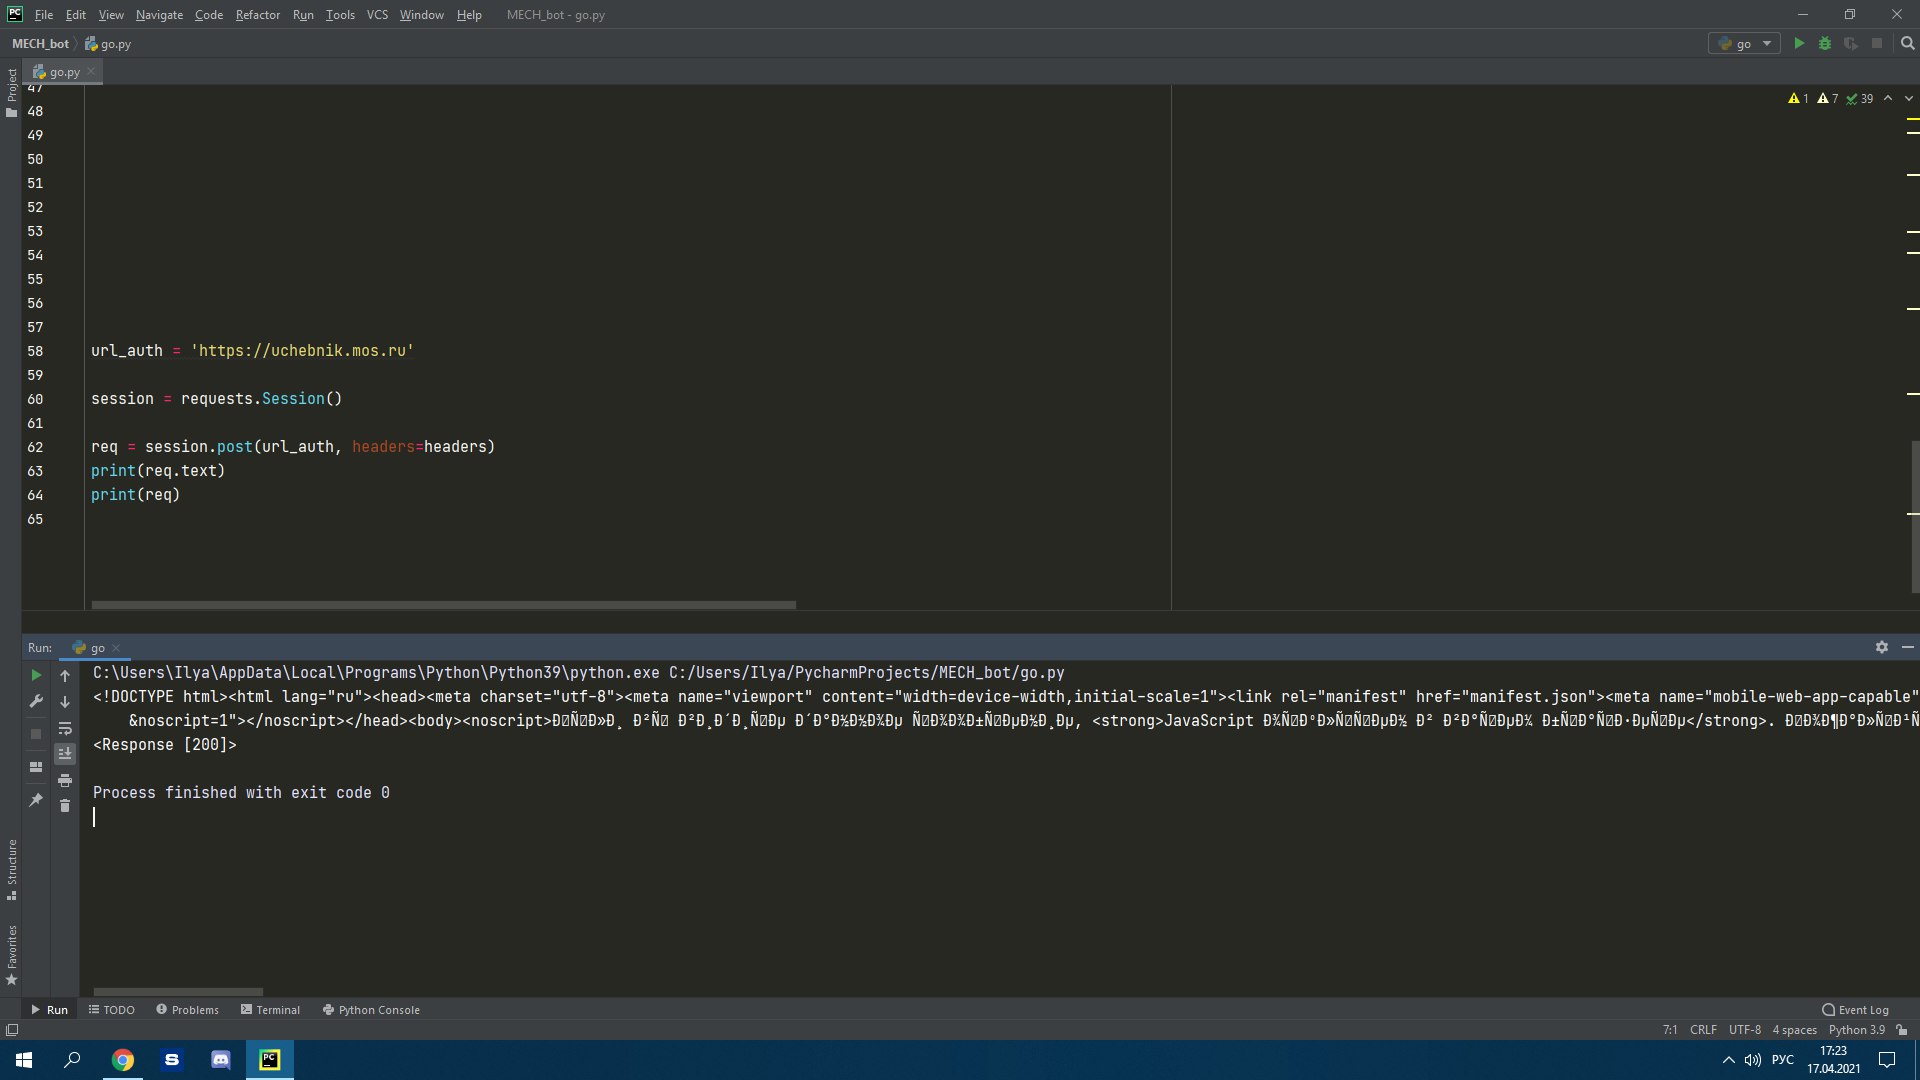Open Search Everywhere magnifier icon
This screenshot has height=1080, width=1920.
pyautogui.click(x=1907, y=44)
